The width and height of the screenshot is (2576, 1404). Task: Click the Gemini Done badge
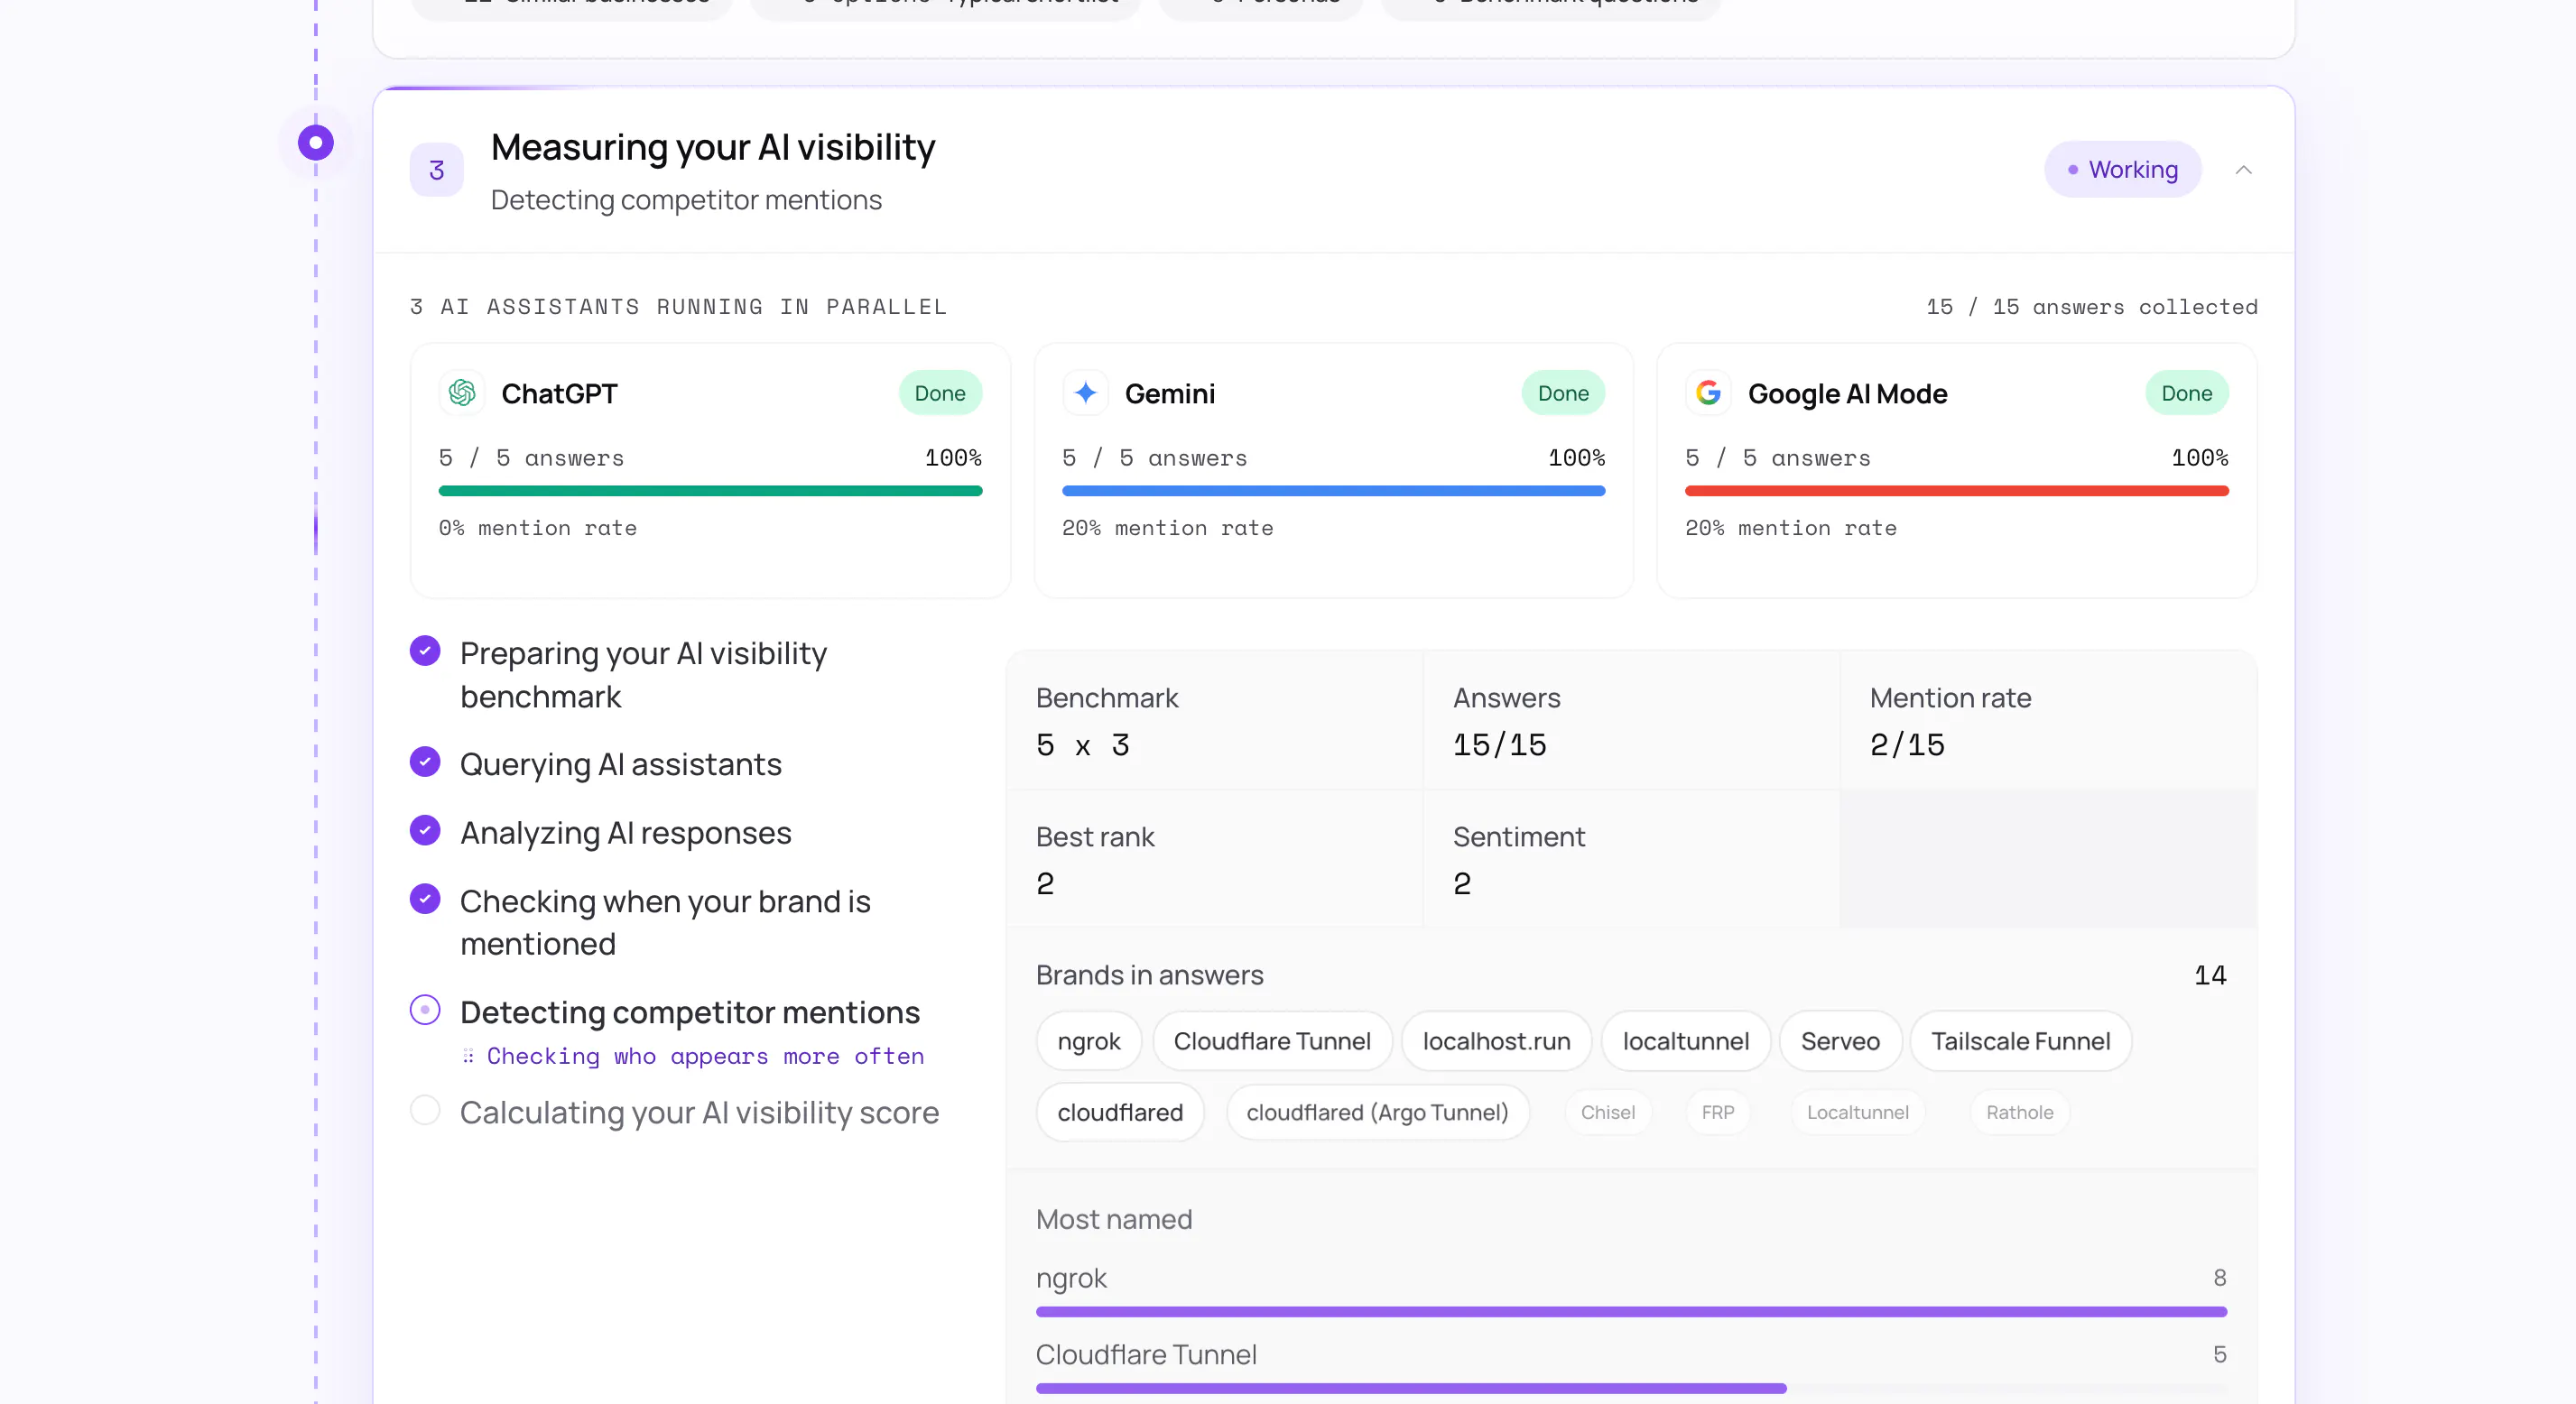tap(1563, 393)
